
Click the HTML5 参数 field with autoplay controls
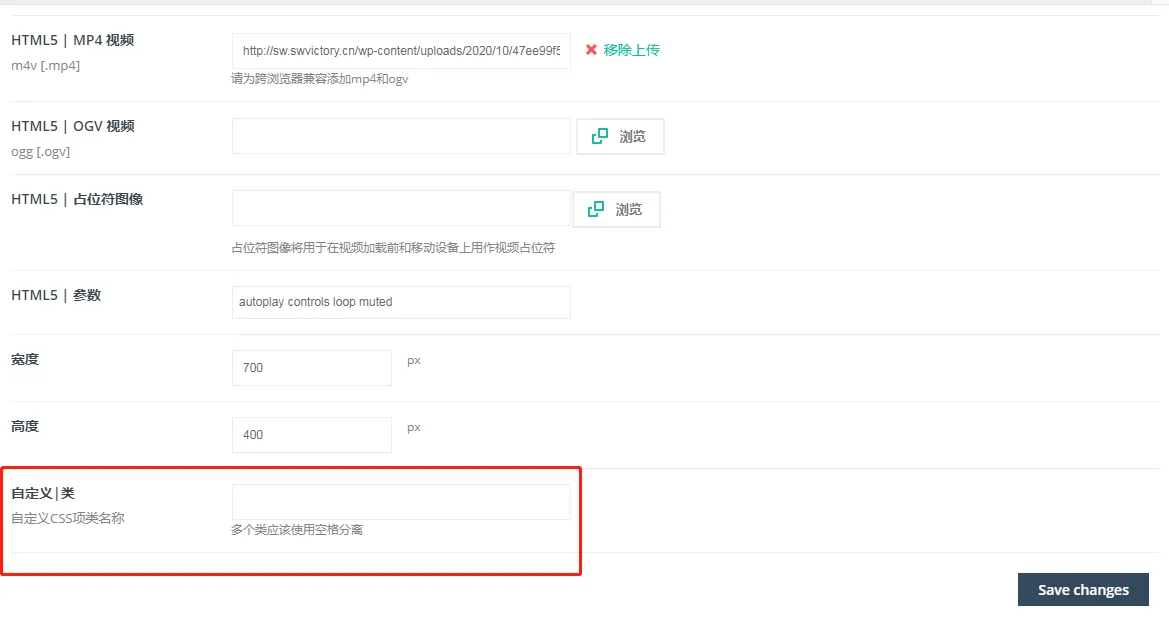pyautogui.click(x=401, y=302)
